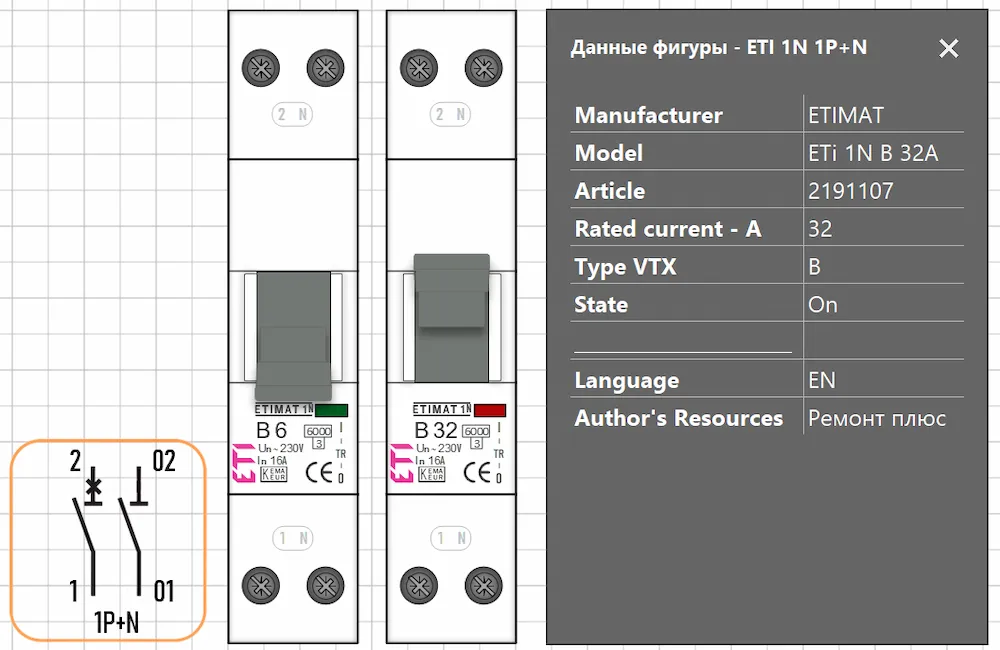Viewport: 1000px width, 650px height.
Task: Click the Language field label
Action: [626, 381]
